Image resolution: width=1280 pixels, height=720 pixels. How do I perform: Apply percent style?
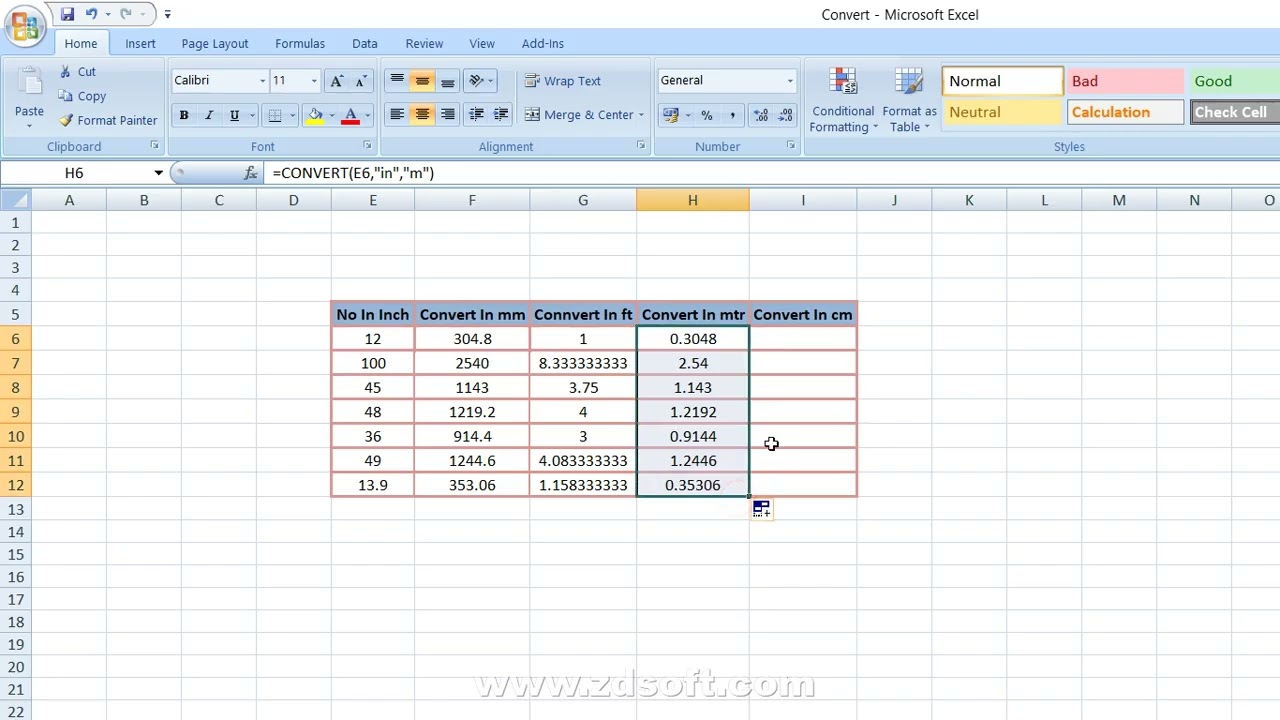[x=707, y=115]
